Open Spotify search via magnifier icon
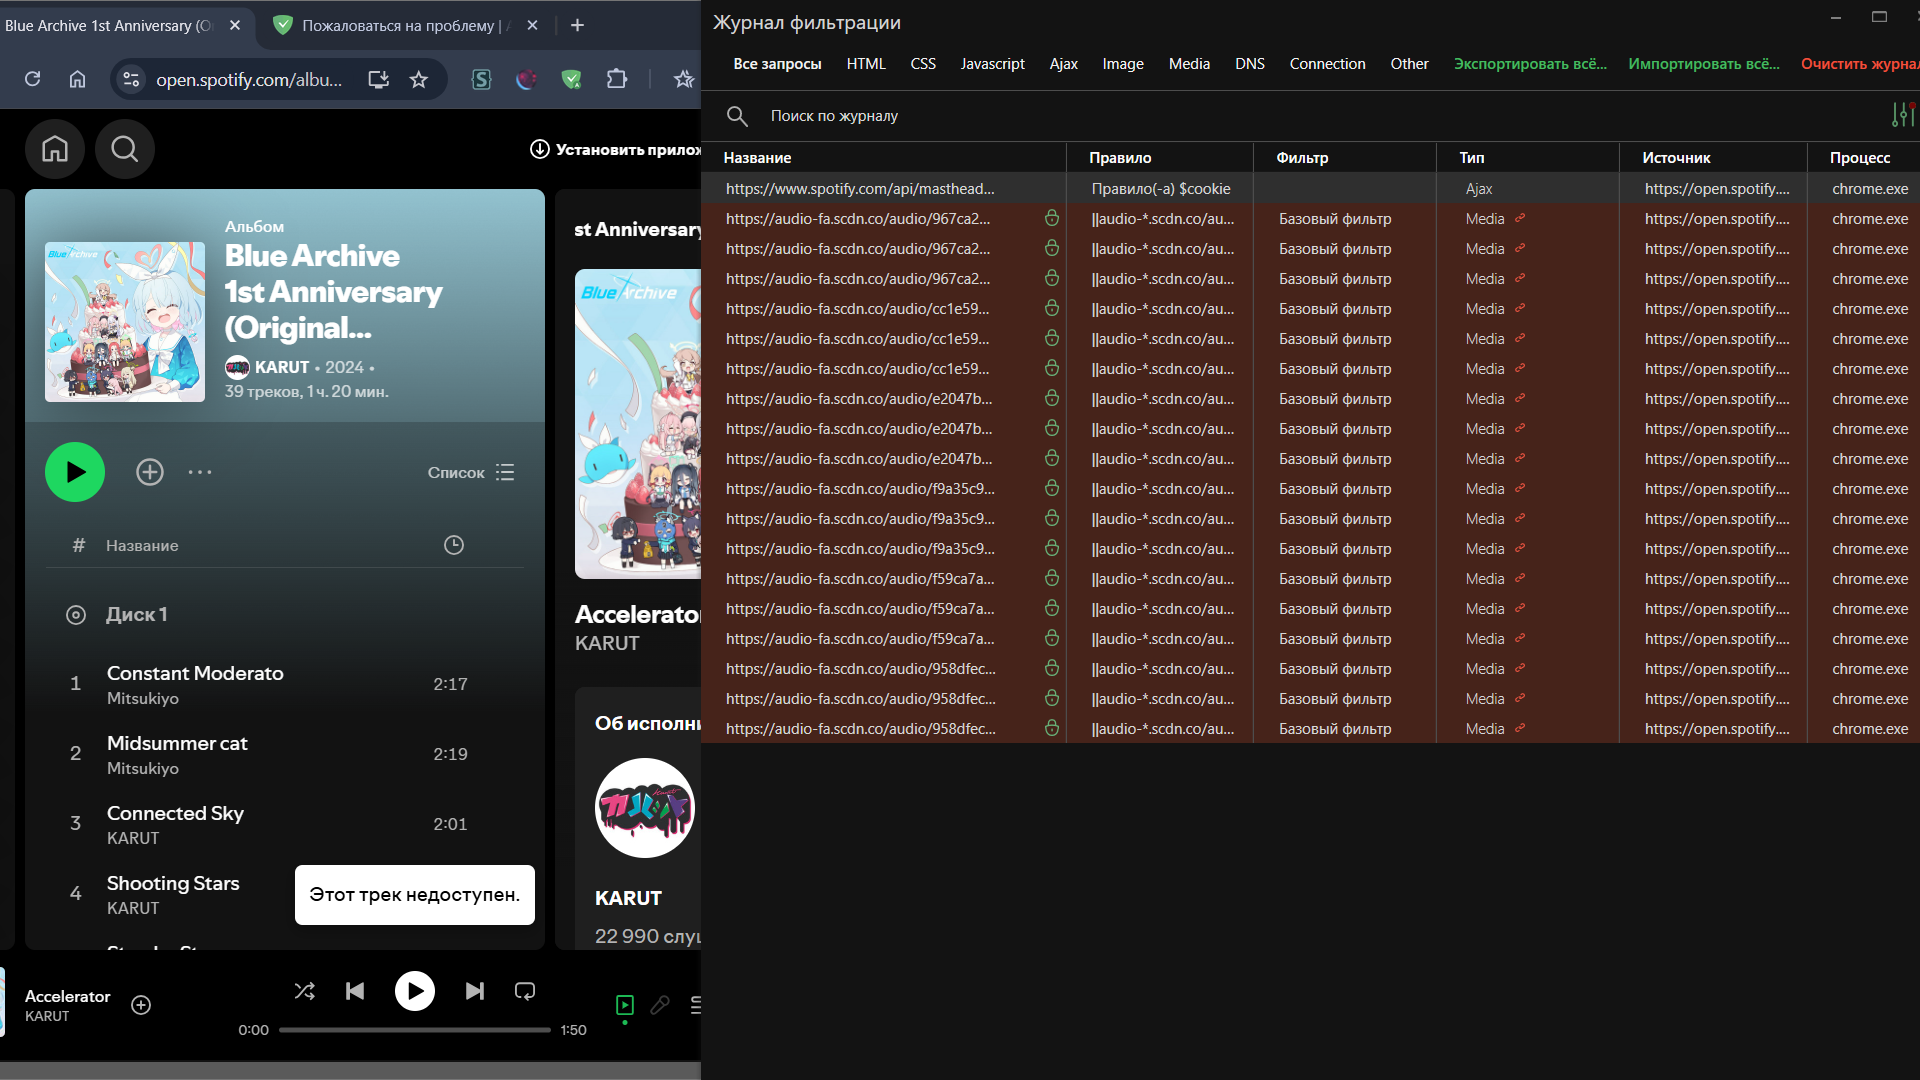Viewport: 1920px width, 1080px height. (x=124, y=148)
